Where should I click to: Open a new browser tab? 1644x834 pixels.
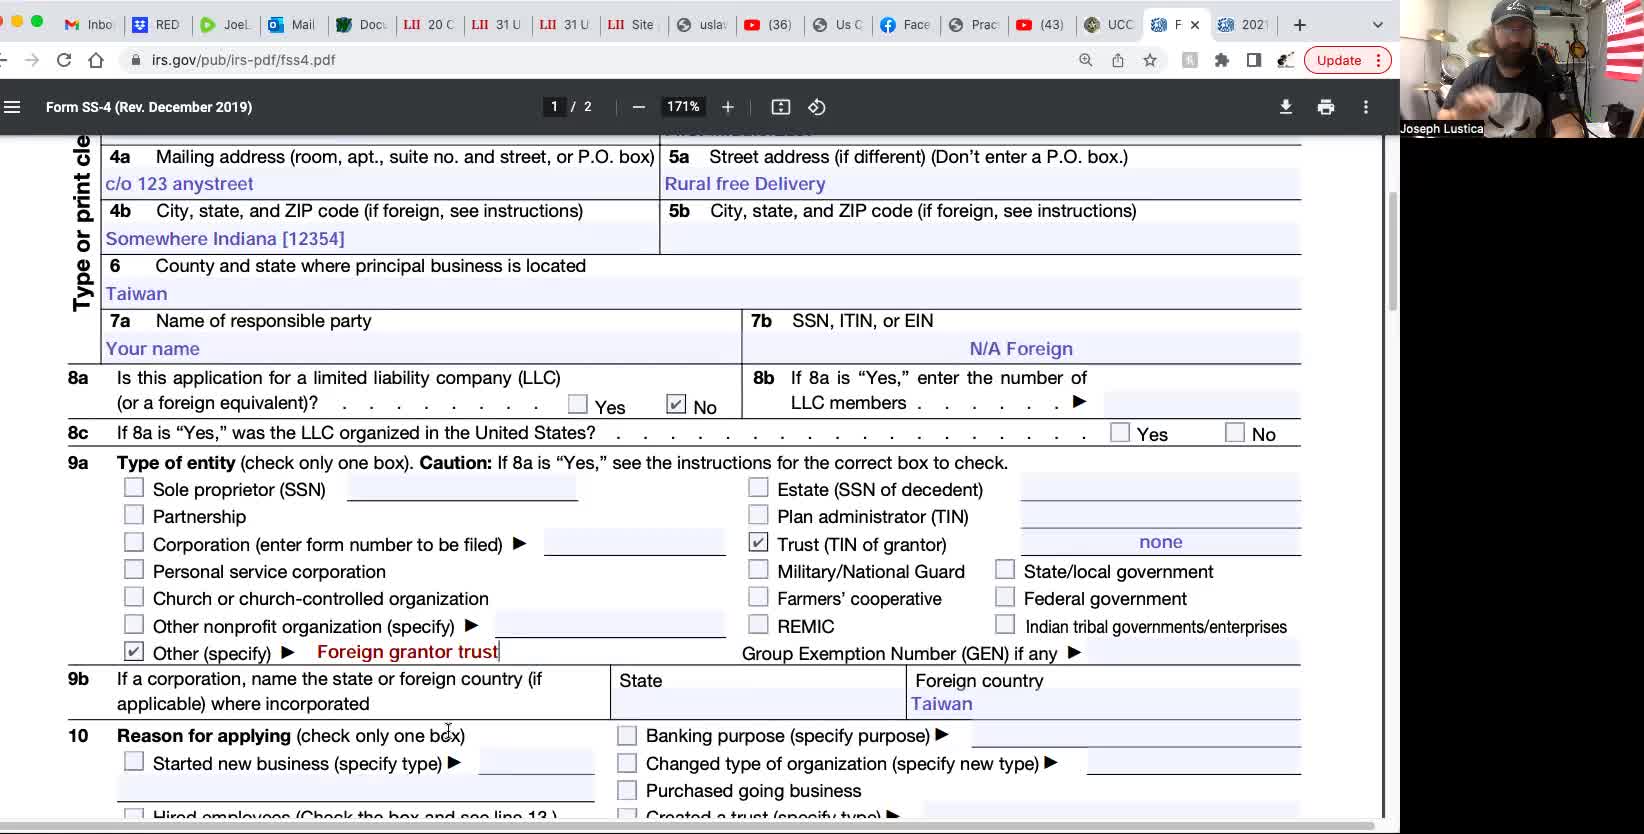(x=1299, y=25)
